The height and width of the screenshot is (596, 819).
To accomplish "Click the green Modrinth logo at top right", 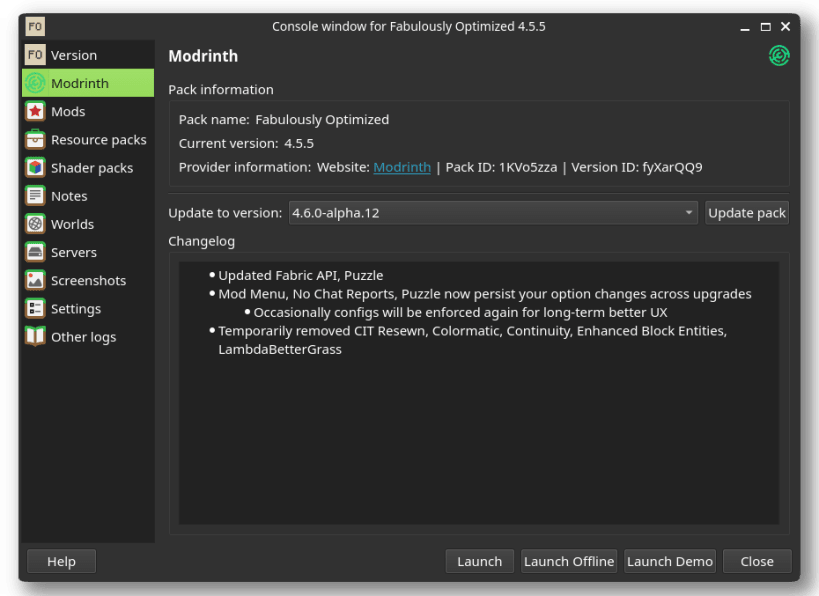I will (779, 55).
